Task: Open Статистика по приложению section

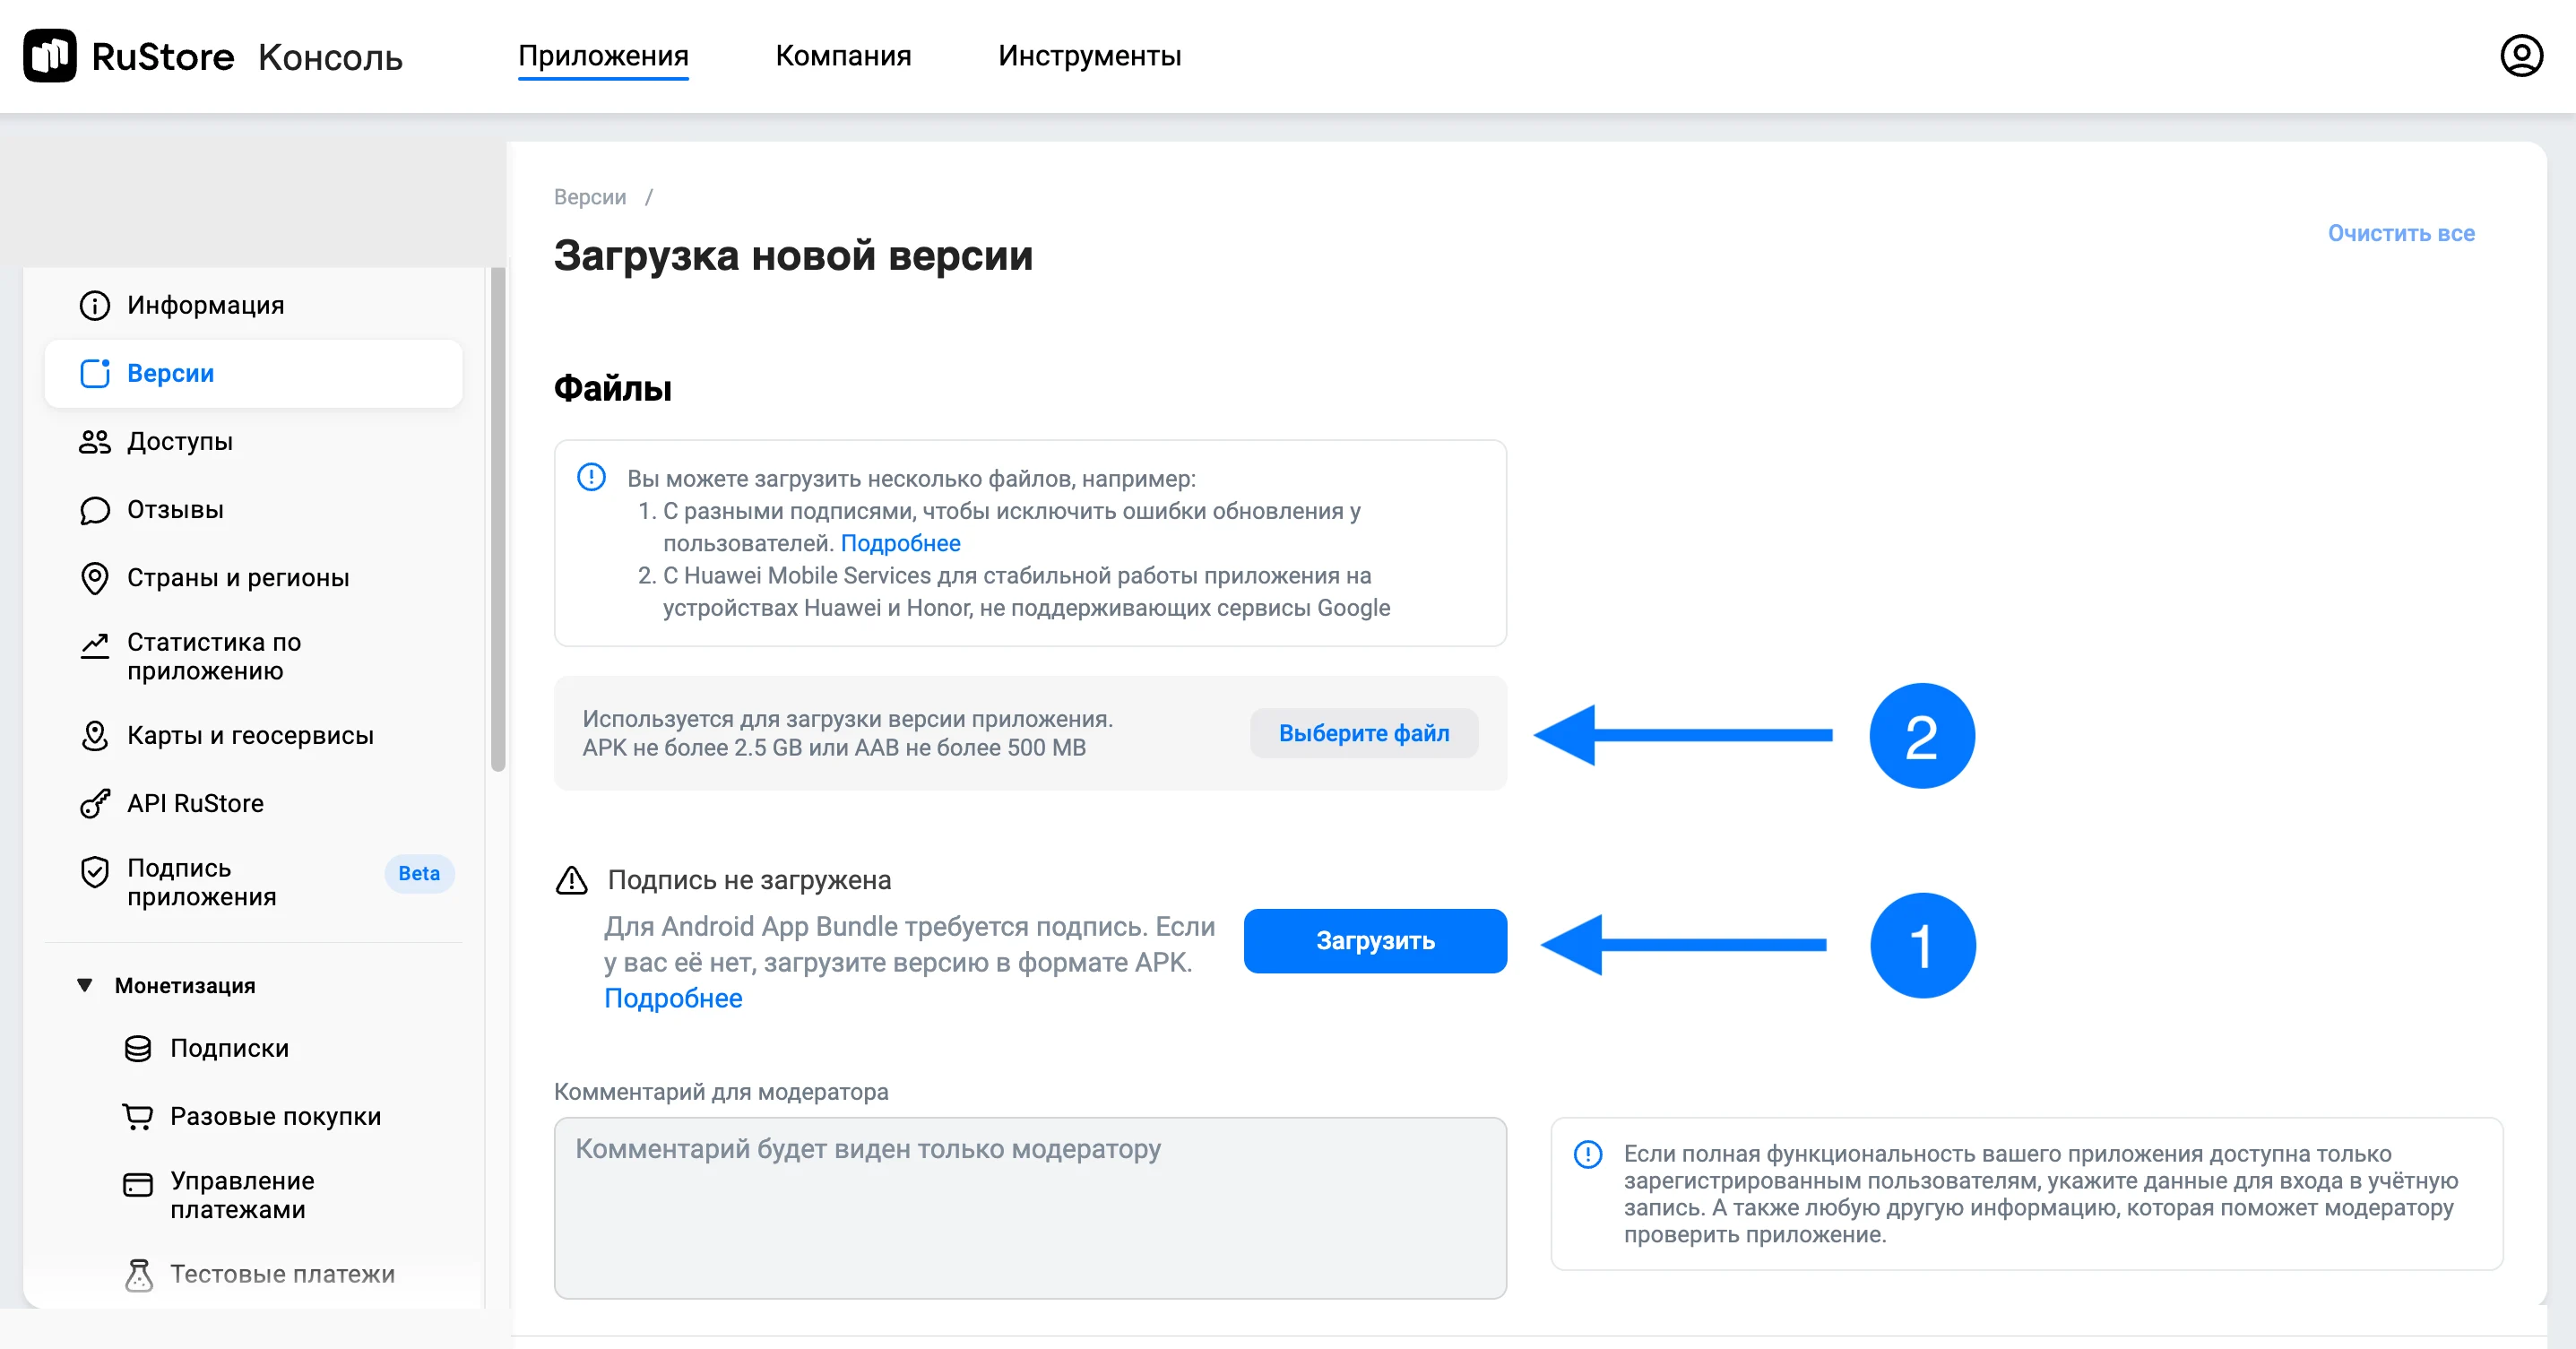Action: 253,656
